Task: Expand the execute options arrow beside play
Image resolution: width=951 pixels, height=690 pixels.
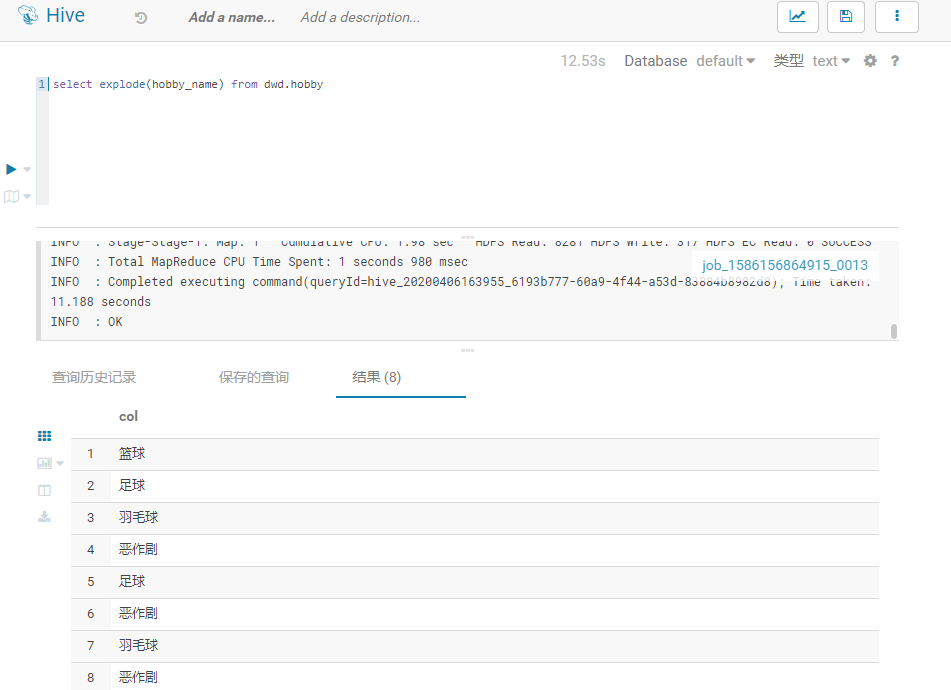Action: click(27, 170)
